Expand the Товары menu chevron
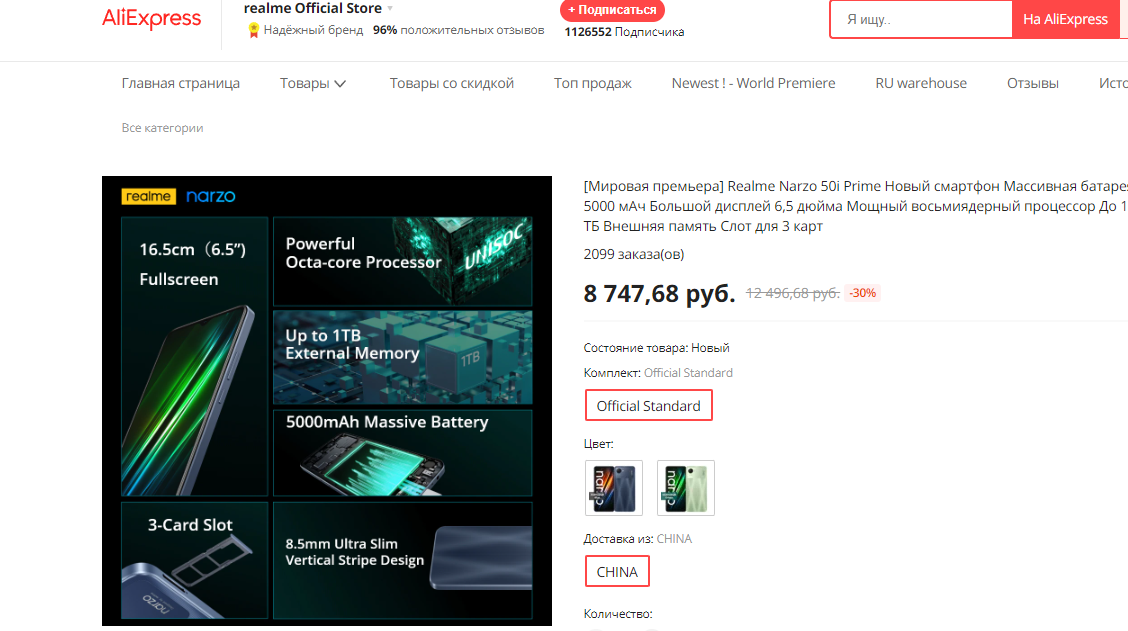1128x631 pixels. pyautogui.click(x=340, y=84)
